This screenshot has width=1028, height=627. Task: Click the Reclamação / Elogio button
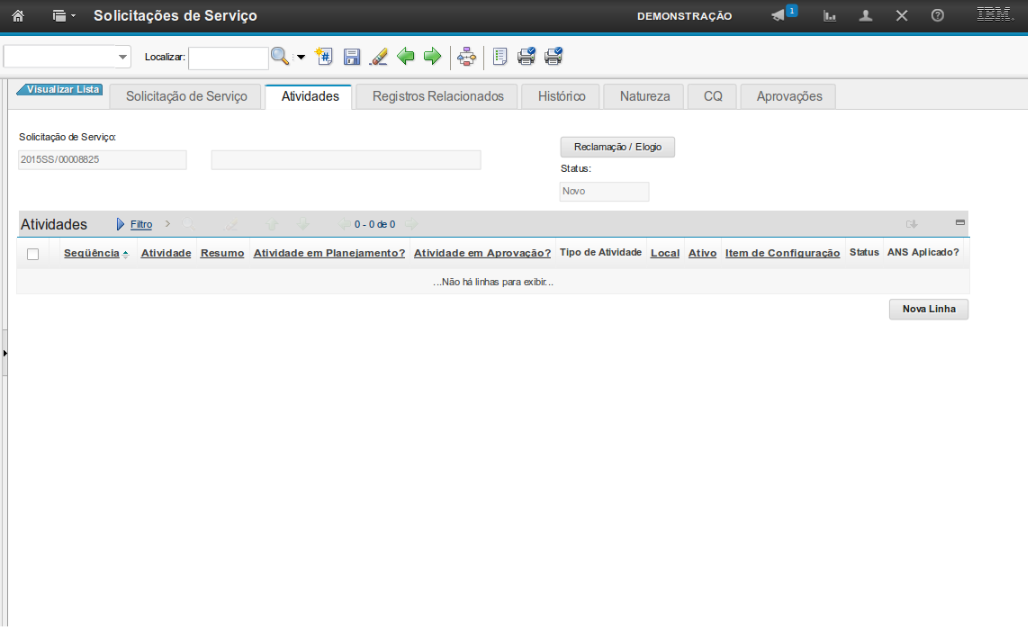click(617, 147)
